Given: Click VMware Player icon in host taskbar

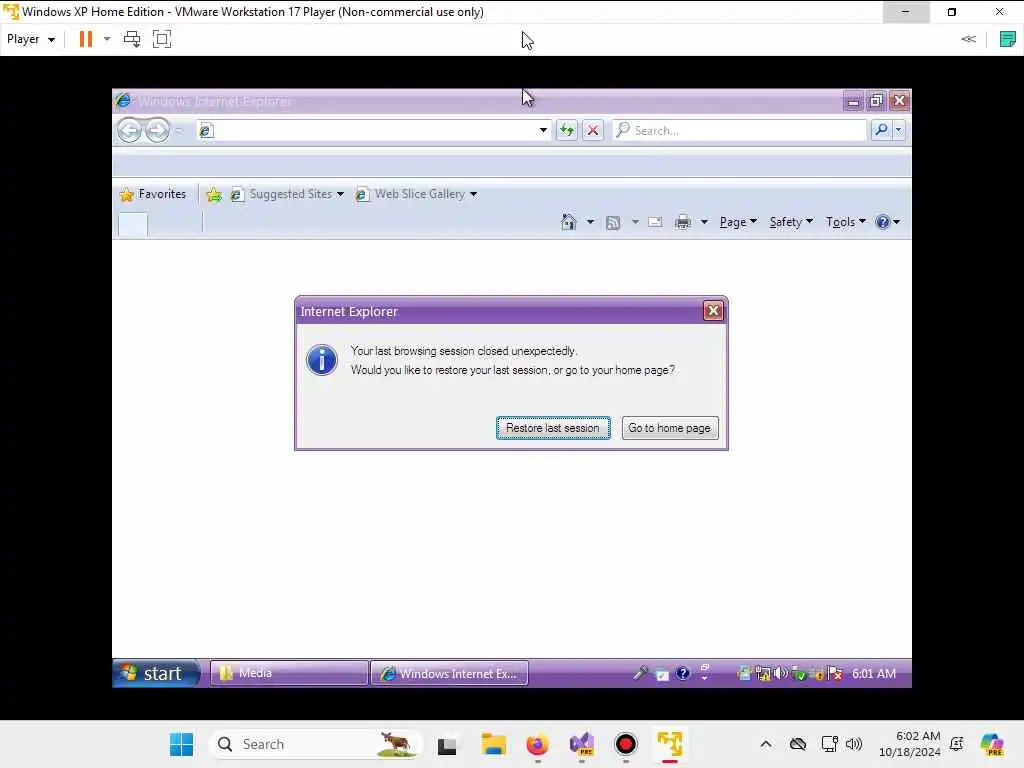Looking at the screenshot, I should tap(670, 744).
